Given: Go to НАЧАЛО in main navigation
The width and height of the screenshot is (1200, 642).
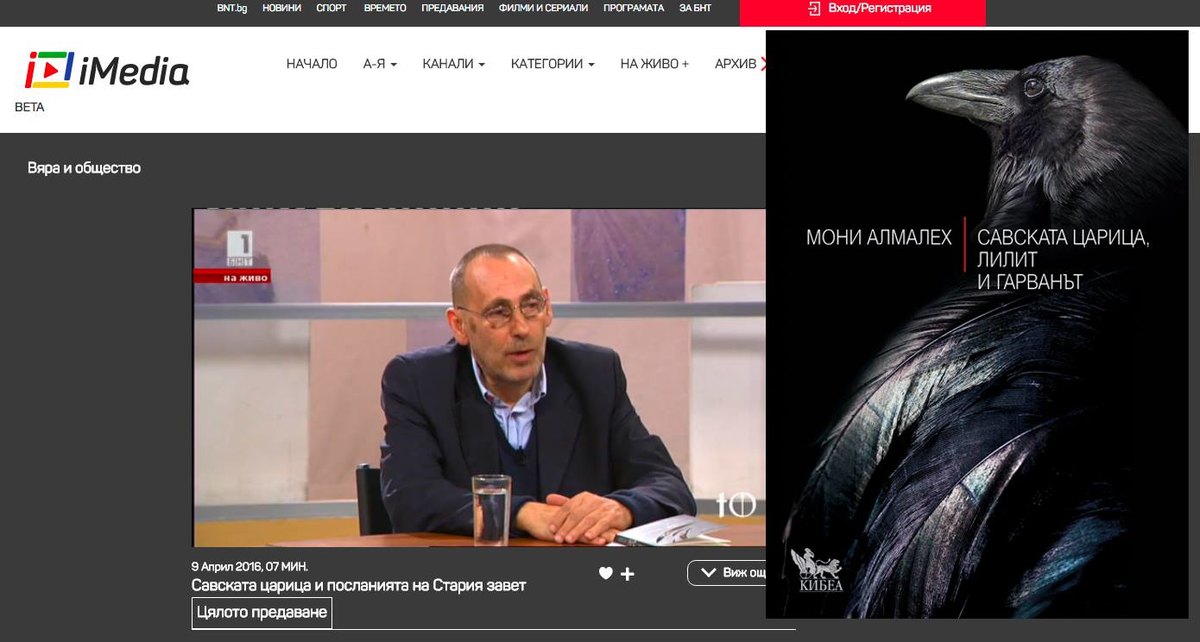Looking at the screenshot, I should coord(312,64).
